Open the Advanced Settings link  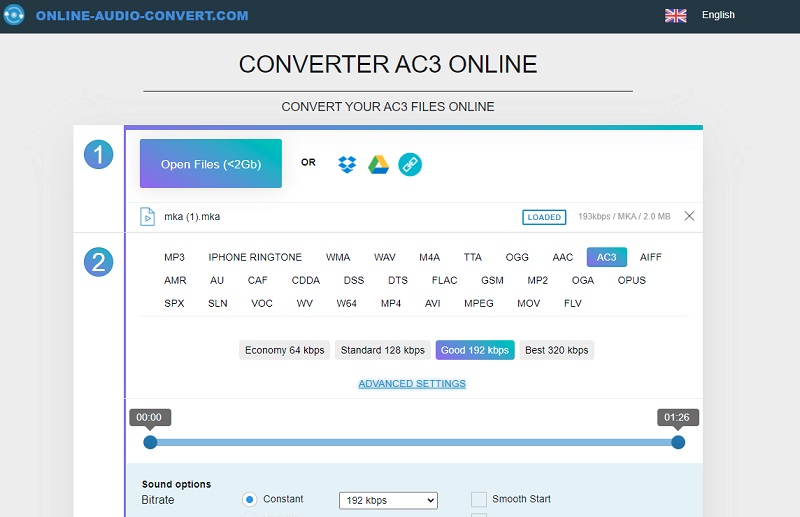pos(412,383)
